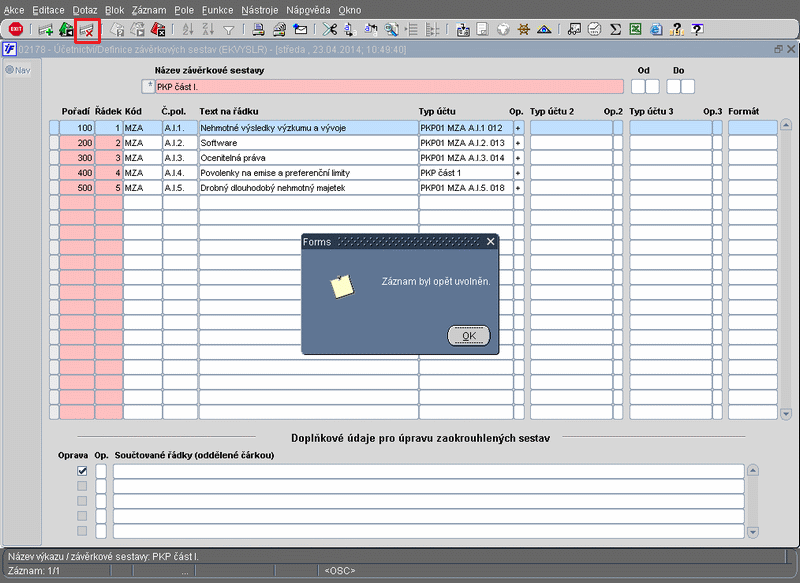Viewport: 800px width, 583px height.
Task: Tick the second Oprava checkbox
Action: click(x=82, y=486)
